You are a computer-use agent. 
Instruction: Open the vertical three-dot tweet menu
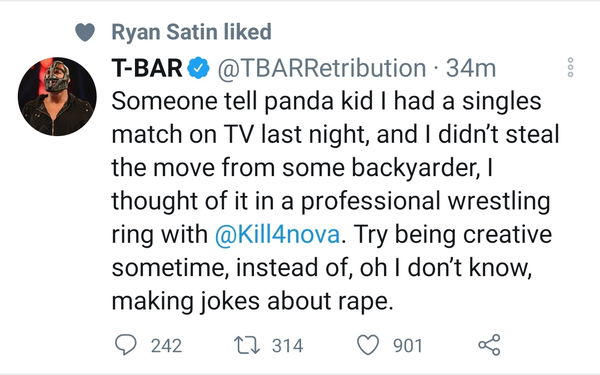(570, 68)
